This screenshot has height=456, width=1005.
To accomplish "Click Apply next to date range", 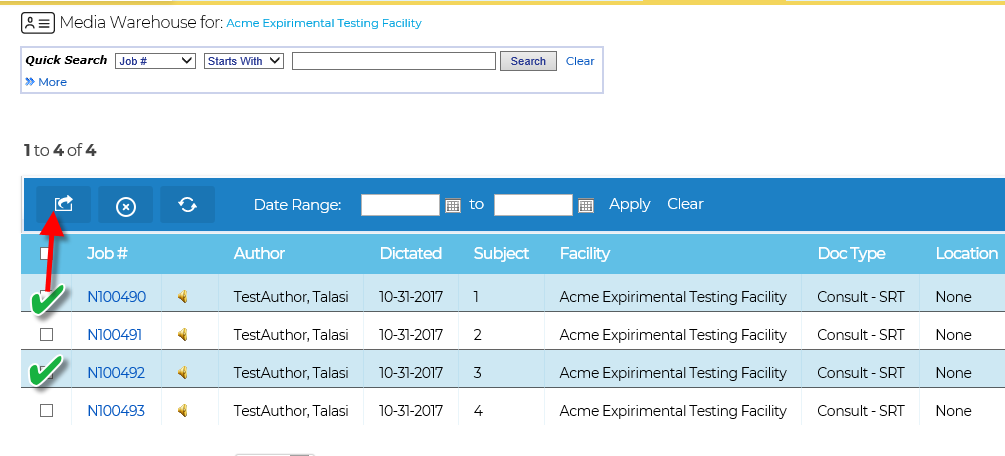I will [629, 204].
